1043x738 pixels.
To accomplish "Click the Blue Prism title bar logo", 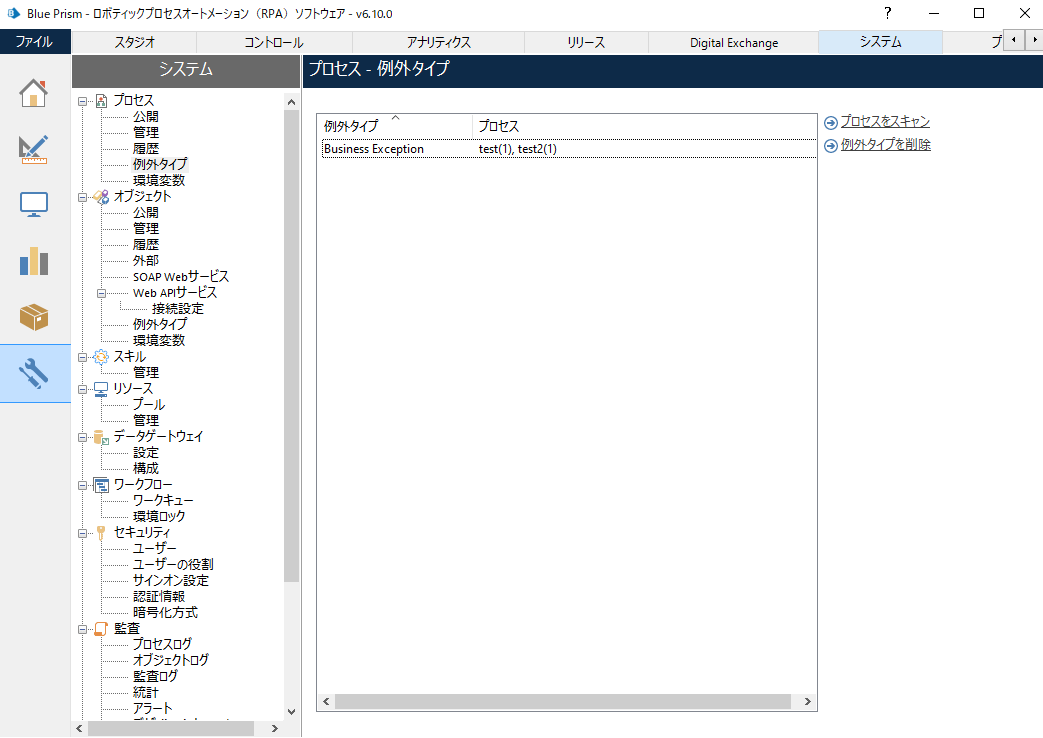I will (13, 13).
